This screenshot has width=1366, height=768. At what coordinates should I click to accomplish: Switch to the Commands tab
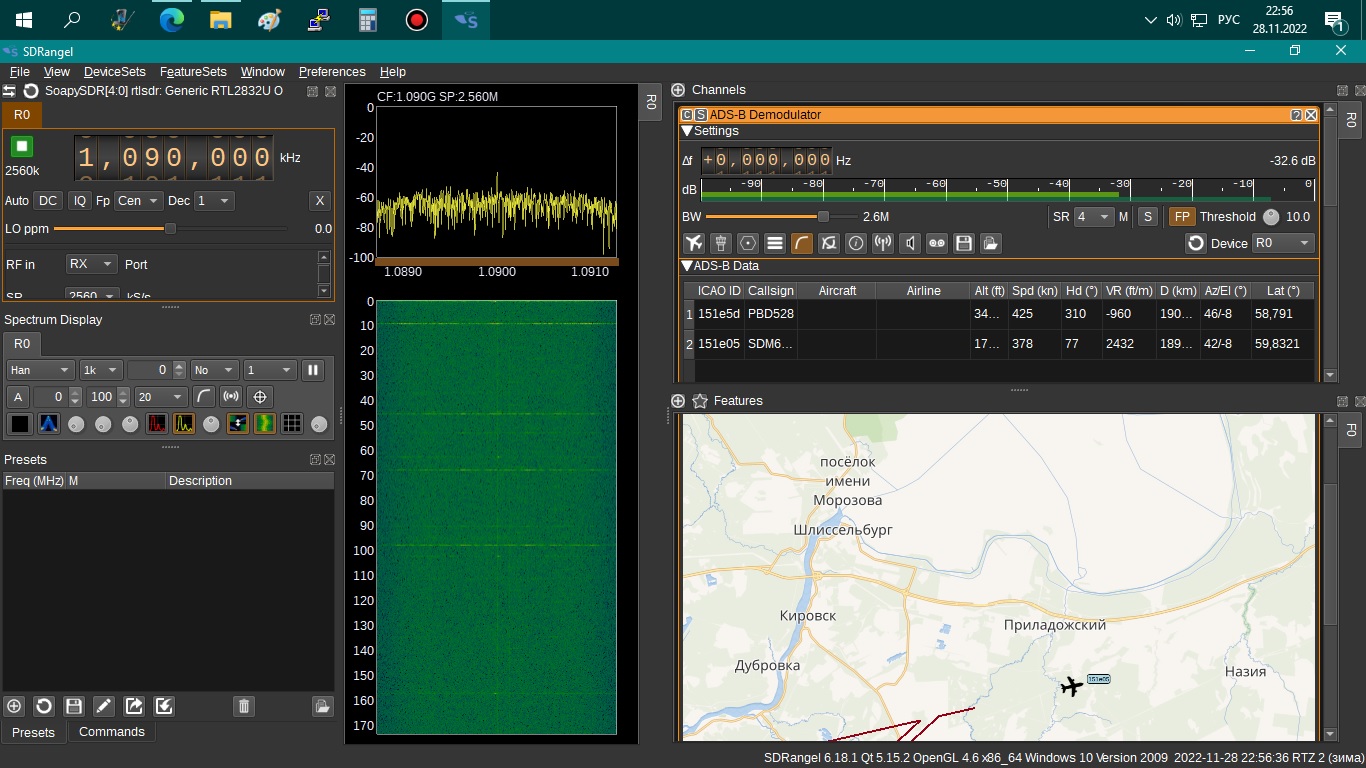(112, 732)
